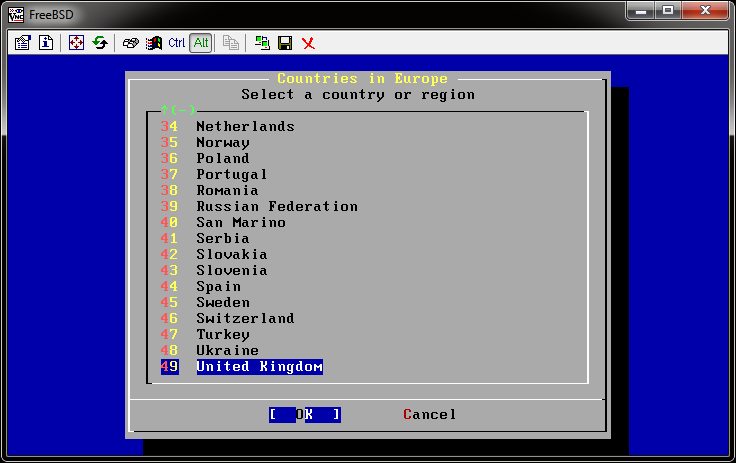This screenshot has width=736, height=463.
Task: Save connection info with floppy icon
Action: (285, 43)
